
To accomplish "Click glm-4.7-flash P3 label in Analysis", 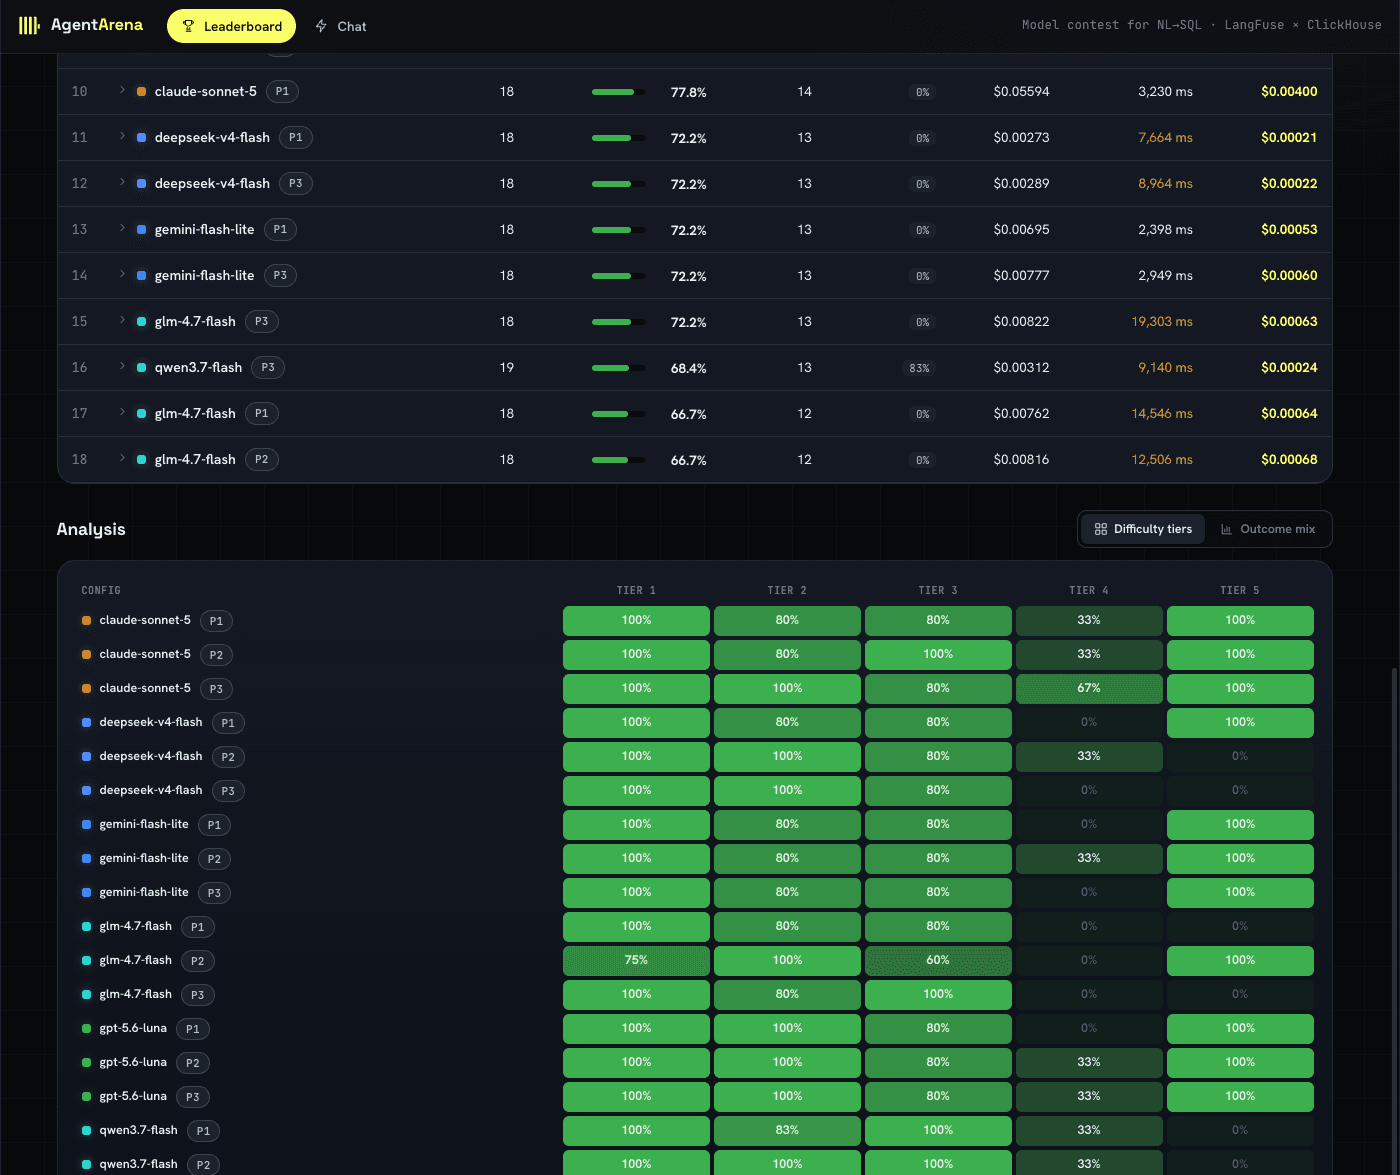I will coord(135,994).
